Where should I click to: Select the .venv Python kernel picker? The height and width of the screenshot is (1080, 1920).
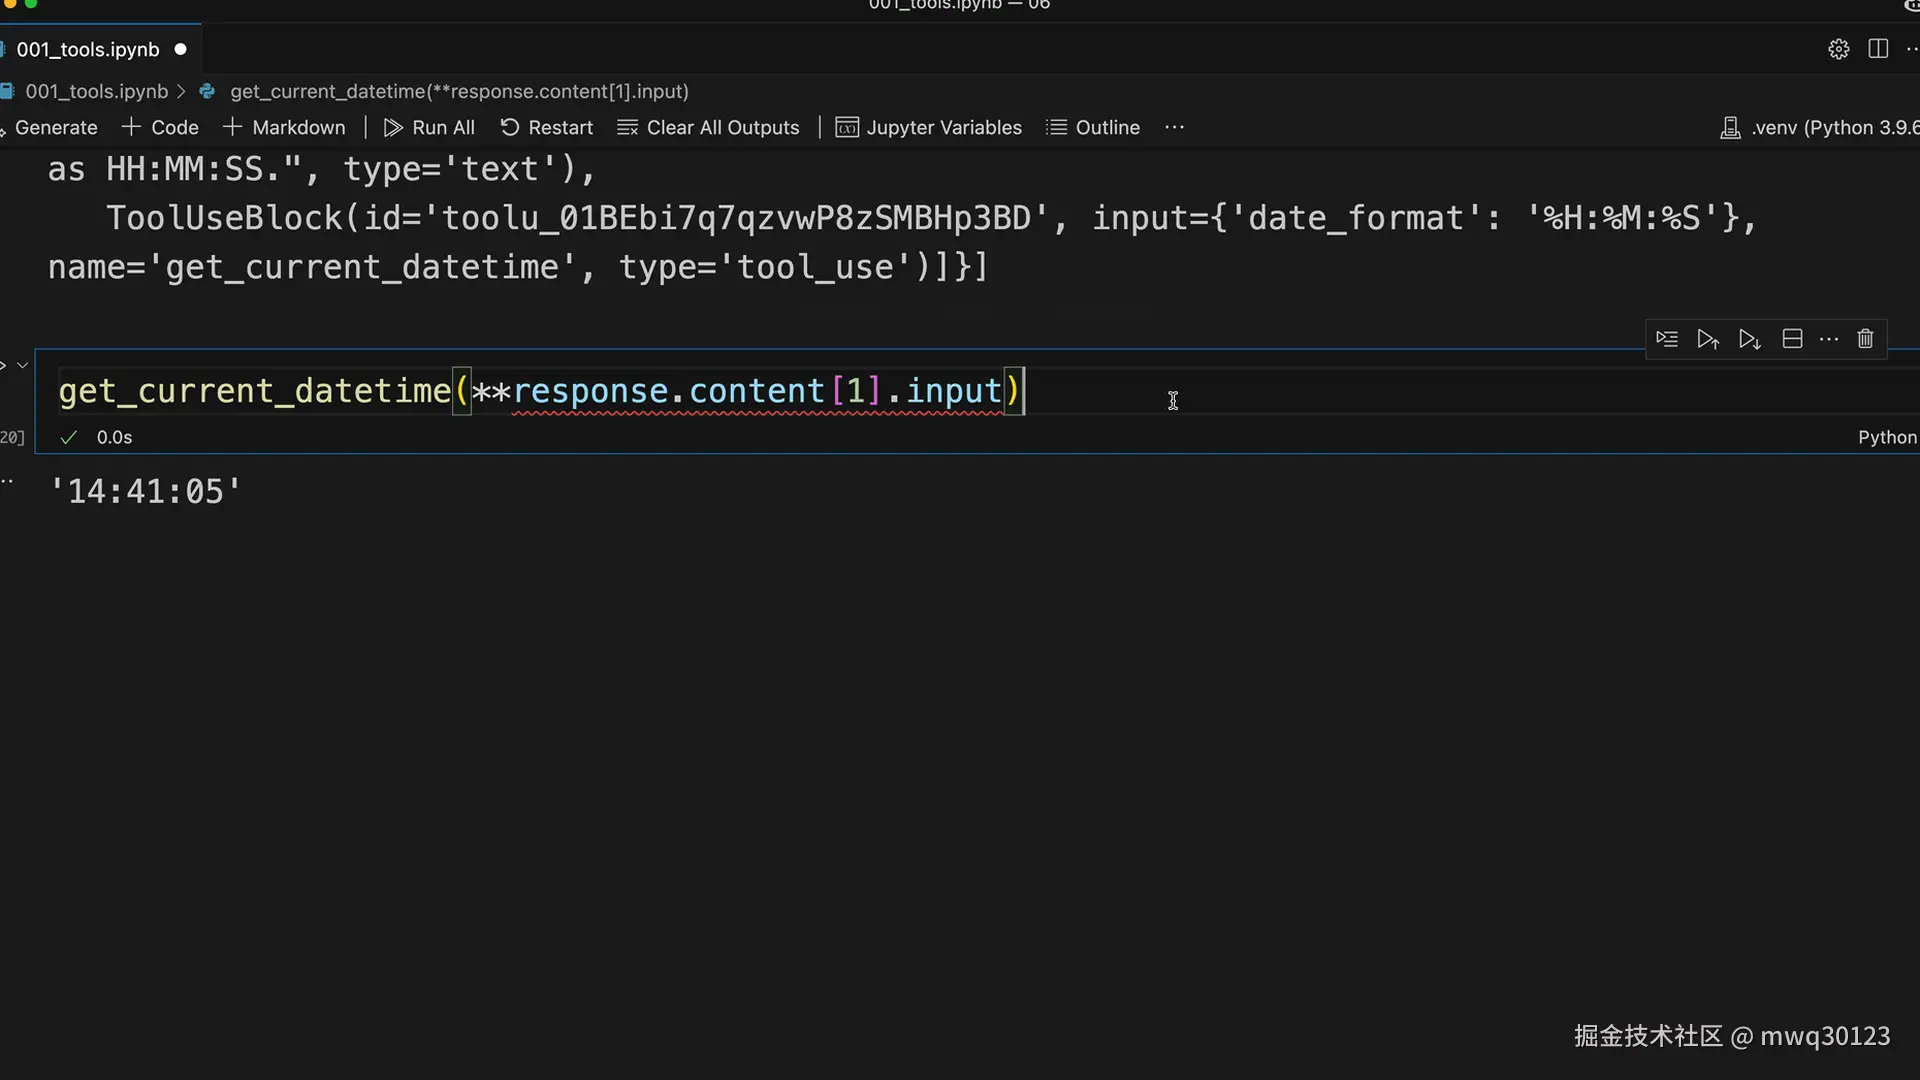[1820, 127]
